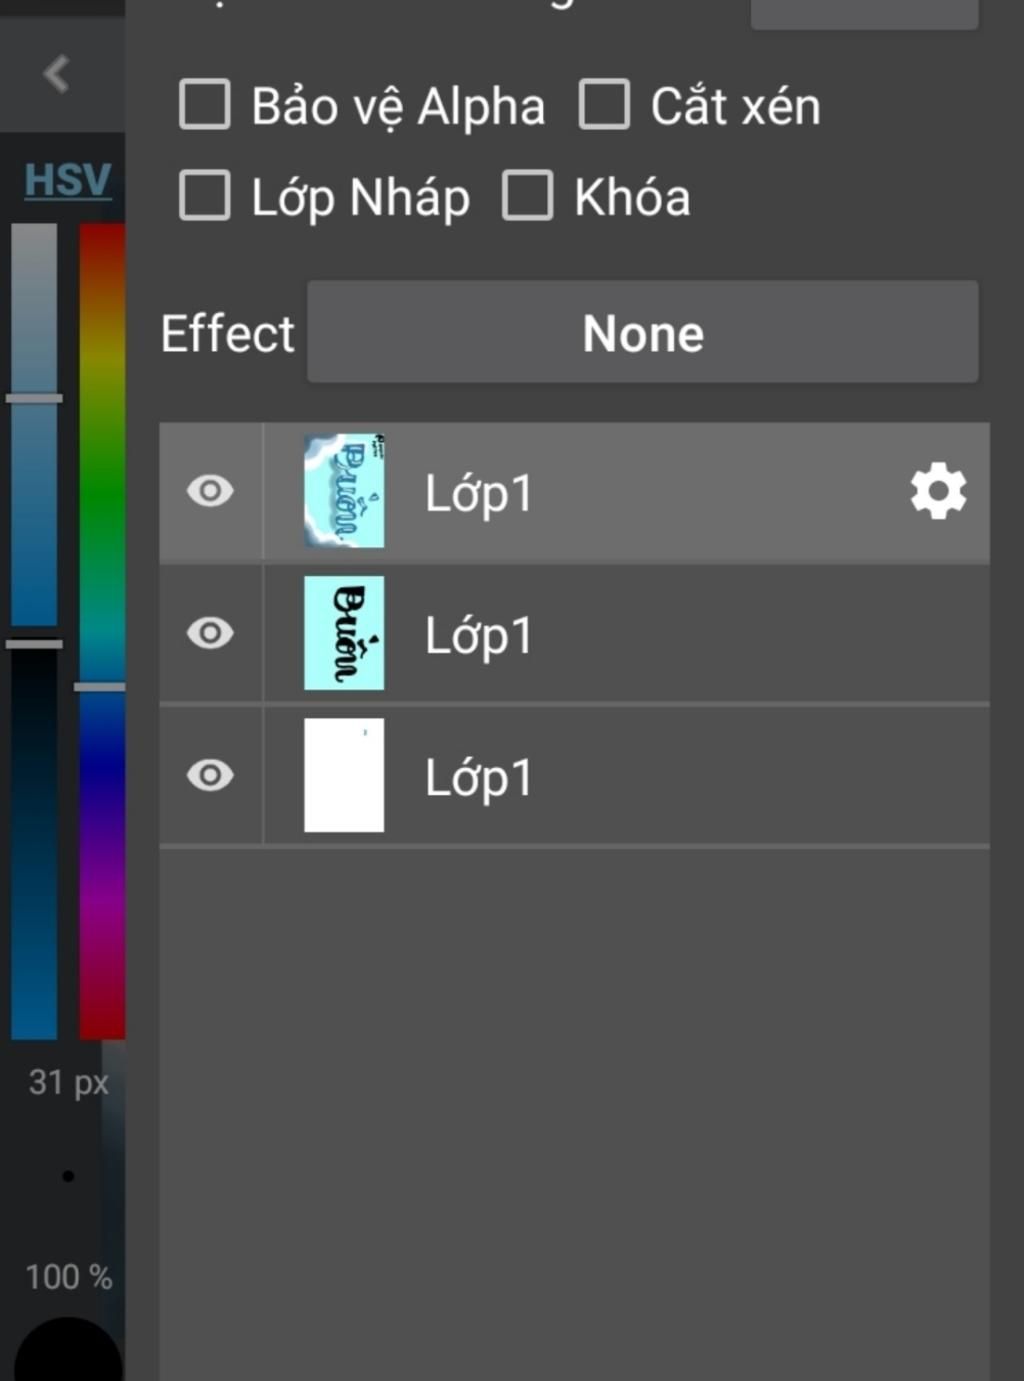This screenshot has height=1381, width=1024.
Task: Click the black current color swatch
Action: coord(68,1355)
